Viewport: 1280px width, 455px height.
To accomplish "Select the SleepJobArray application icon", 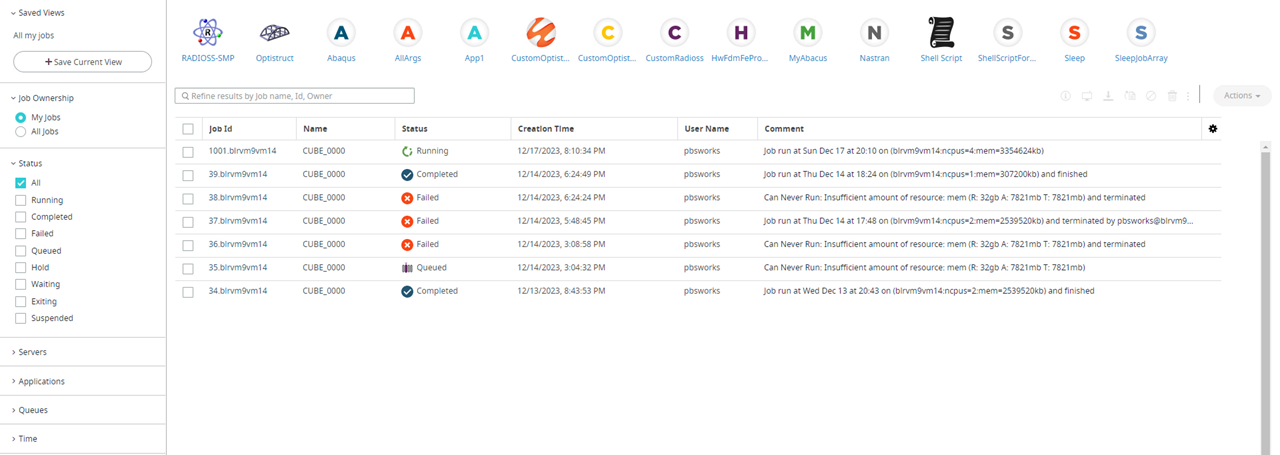I will point(1141,33).
